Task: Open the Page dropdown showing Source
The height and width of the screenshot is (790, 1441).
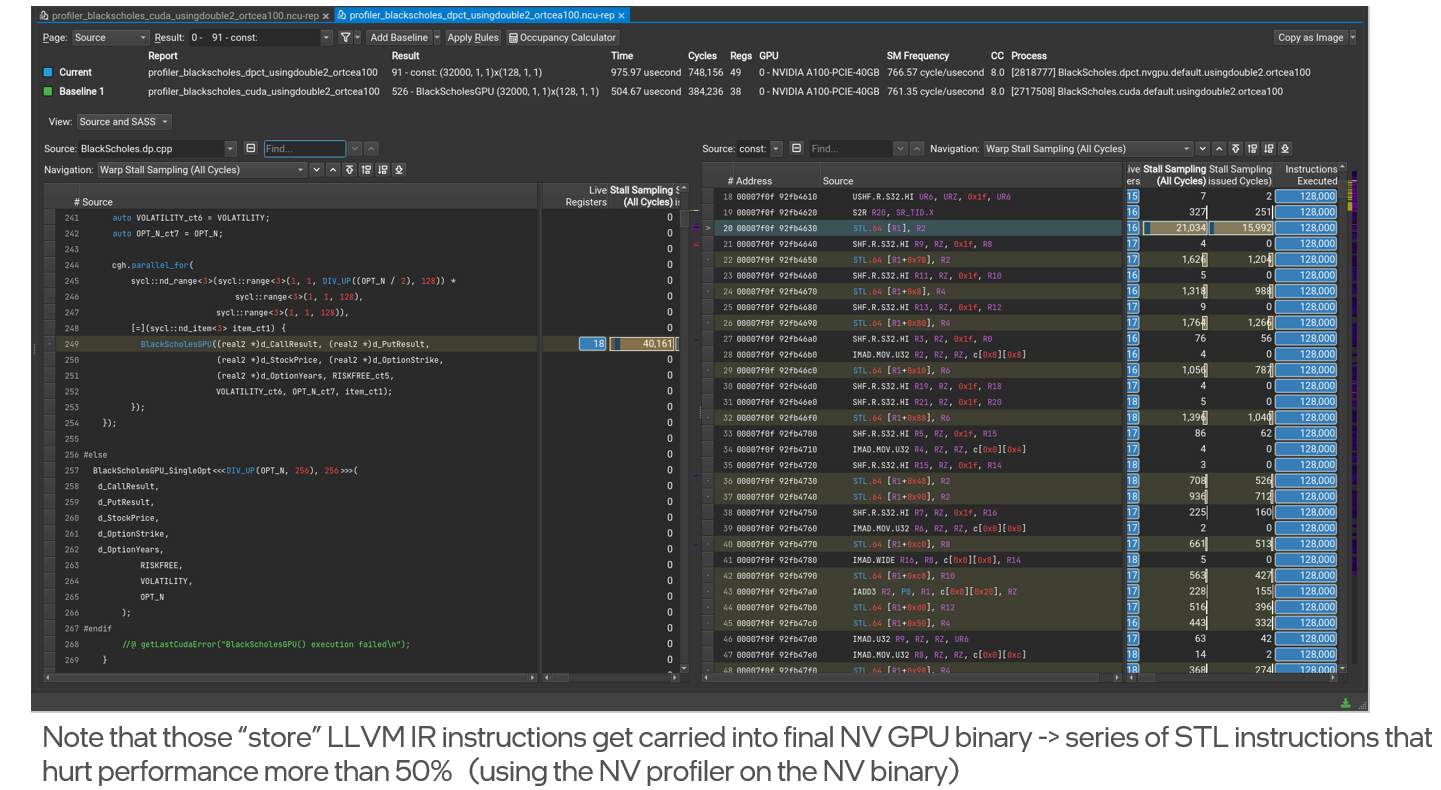Action: tap(110, 38)
